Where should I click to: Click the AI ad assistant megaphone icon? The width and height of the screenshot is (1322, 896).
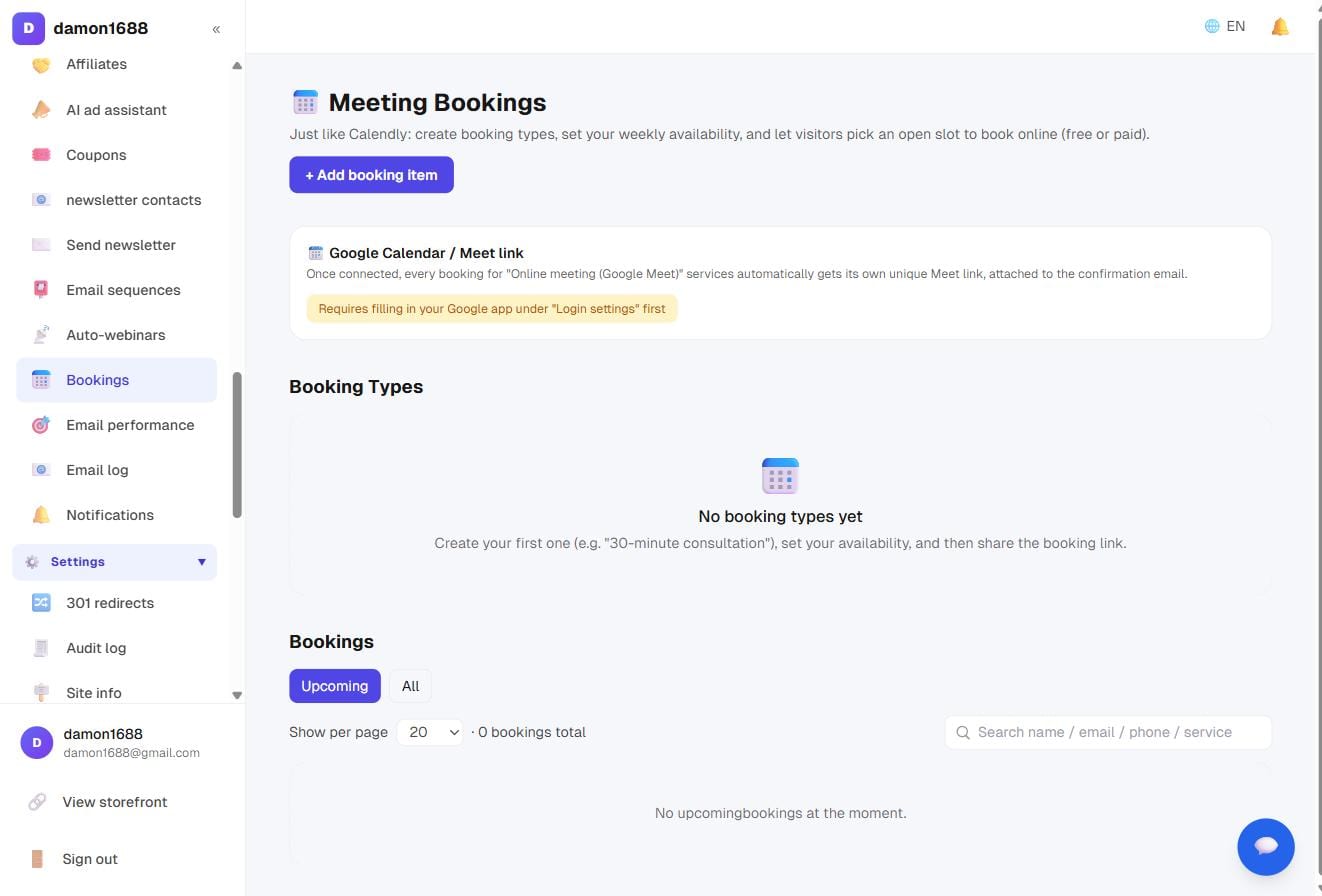[41, 110]
